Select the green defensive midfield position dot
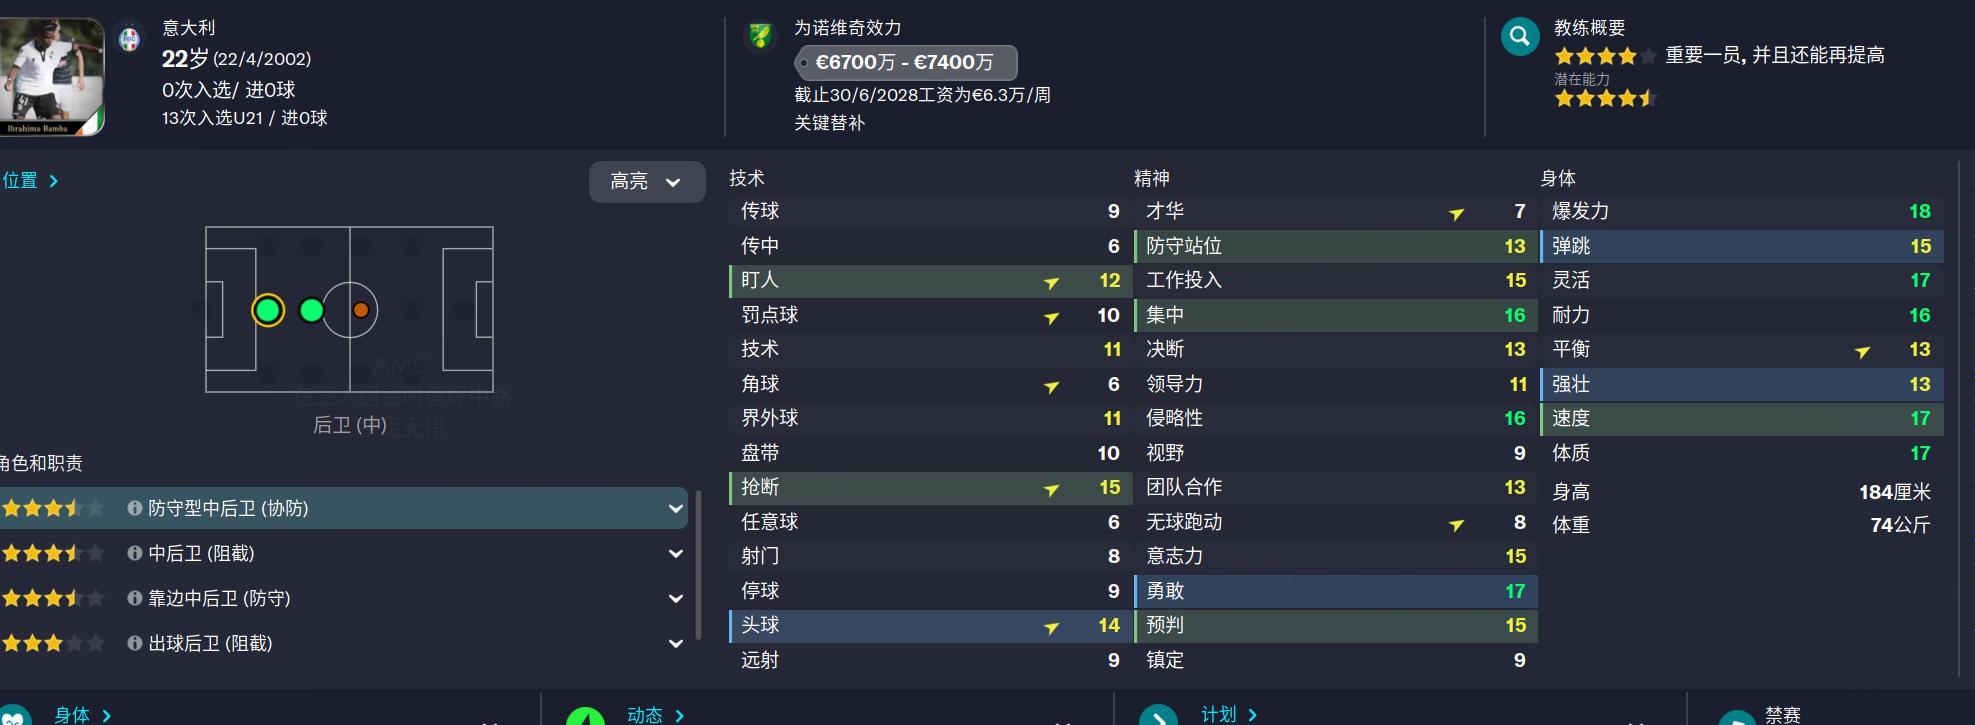The width and height of the screenshot is (1975, 725). pos(311,311)
